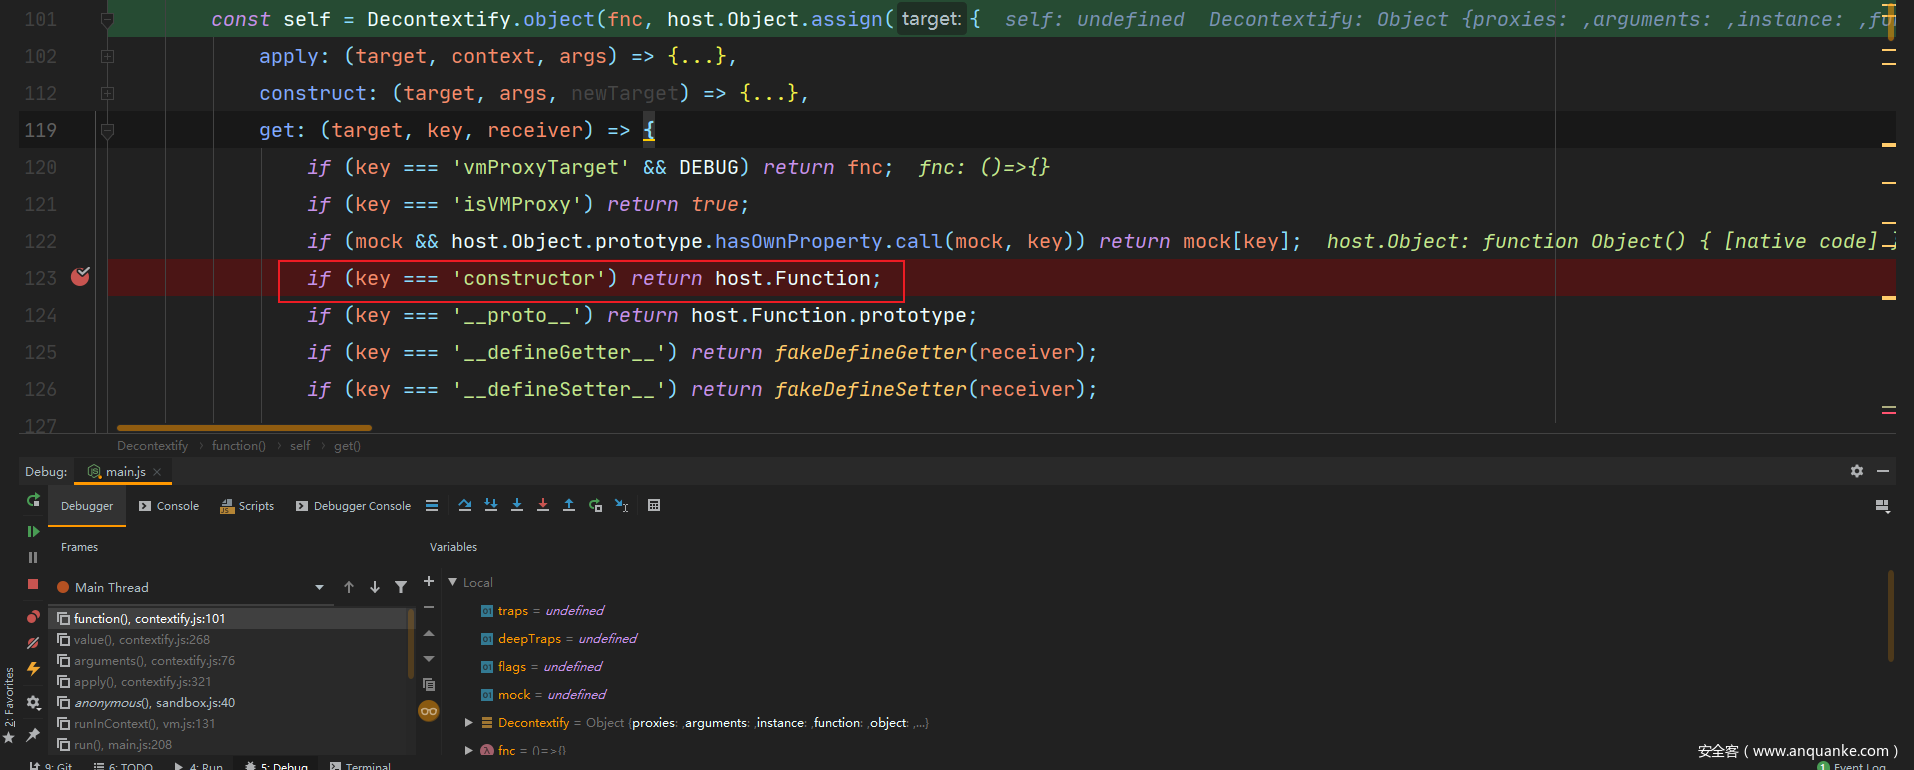Open the Main Thread dropdown
The height and width of the screenshot is (770, 1914).
click(x=319, y=588)
